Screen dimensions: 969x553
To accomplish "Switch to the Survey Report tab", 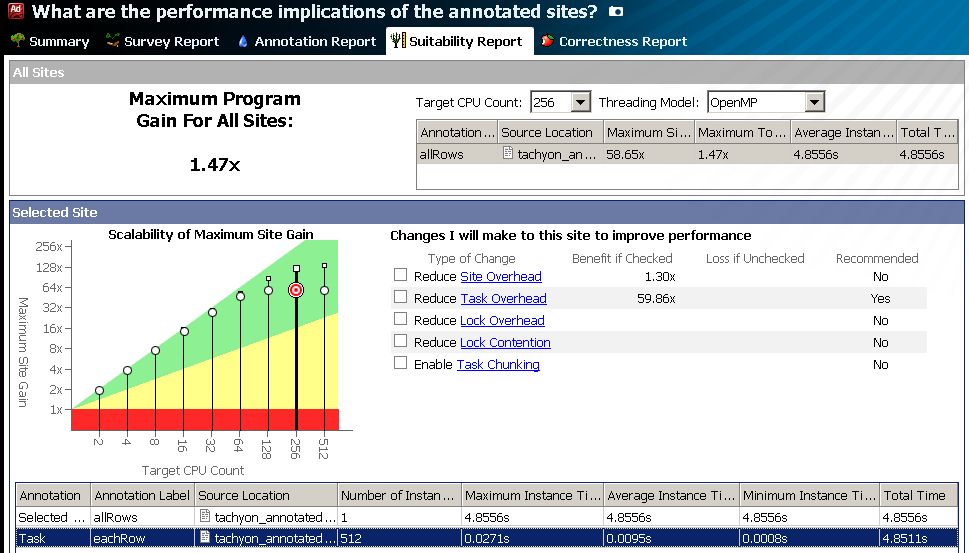I will pos(163,41).
